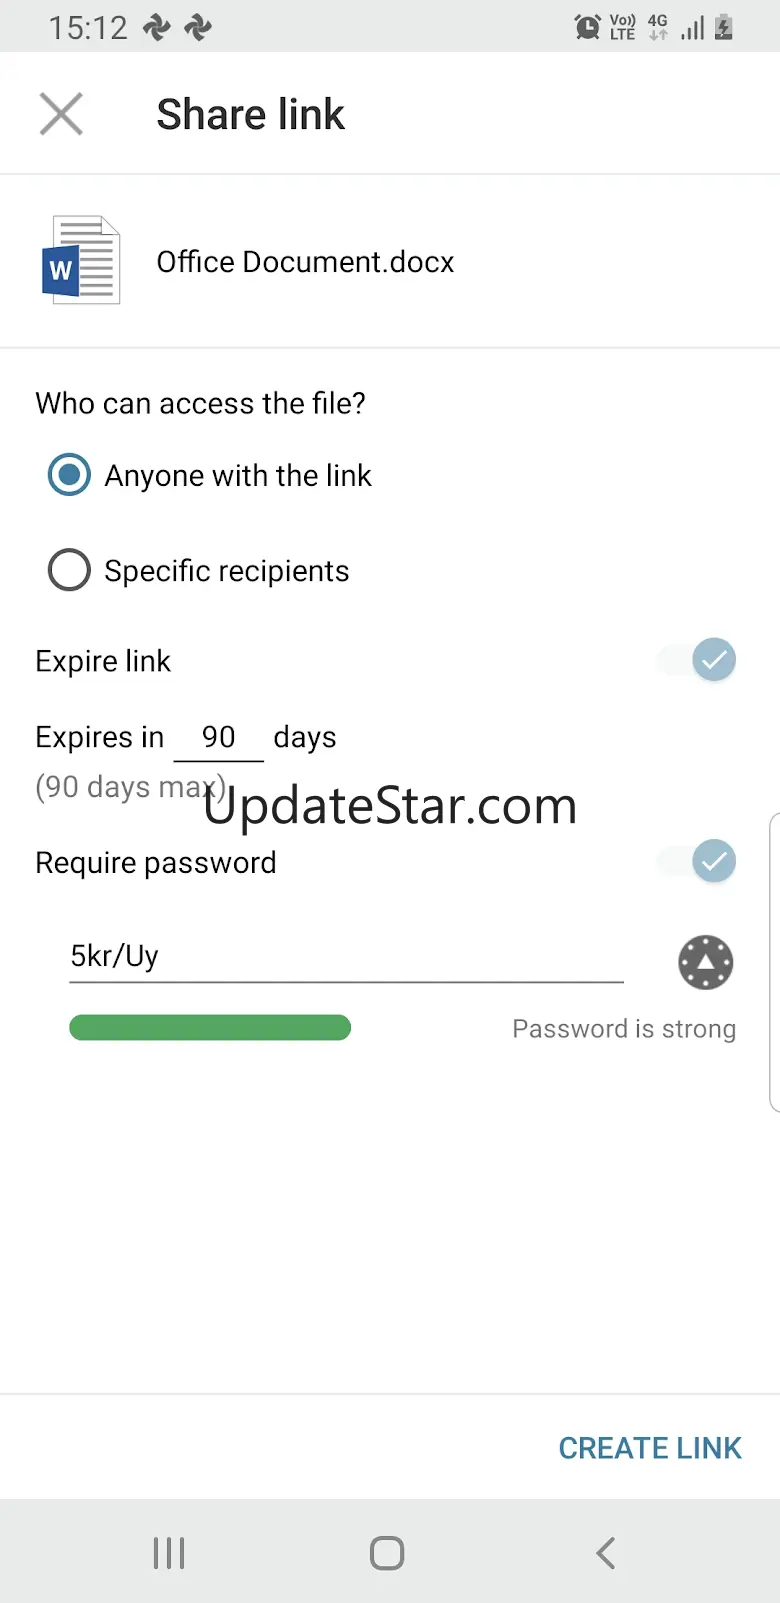Focus the password text field

point(346,957)
